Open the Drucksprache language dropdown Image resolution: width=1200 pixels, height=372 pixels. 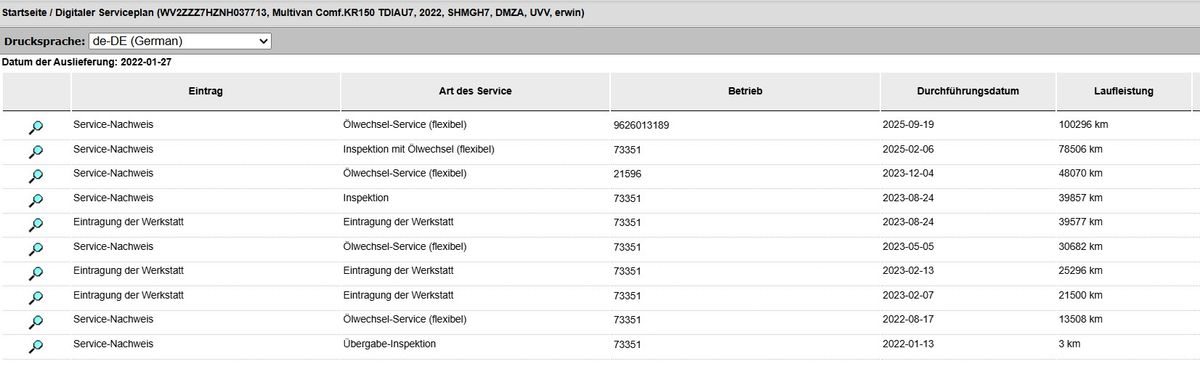pyautogui.click(x=180, y=41)
